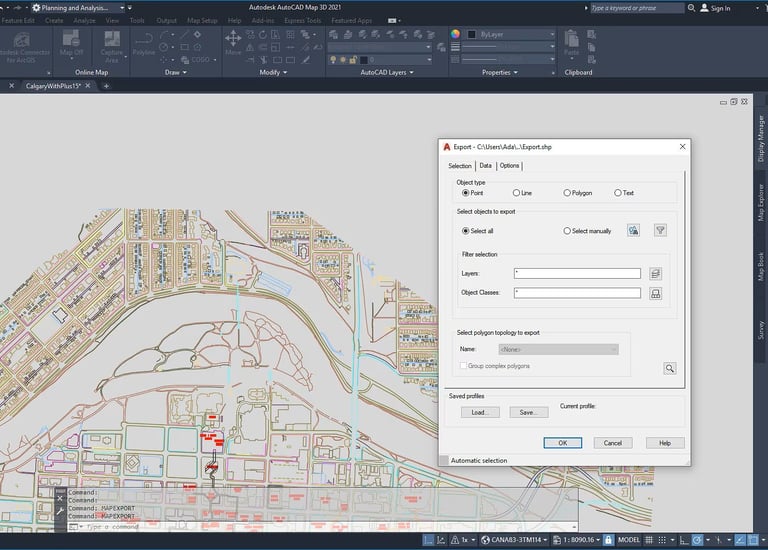The width and height of the screenshot is (768, 550).
Task: Click the Layers filter text field
Action: [576, 273]
